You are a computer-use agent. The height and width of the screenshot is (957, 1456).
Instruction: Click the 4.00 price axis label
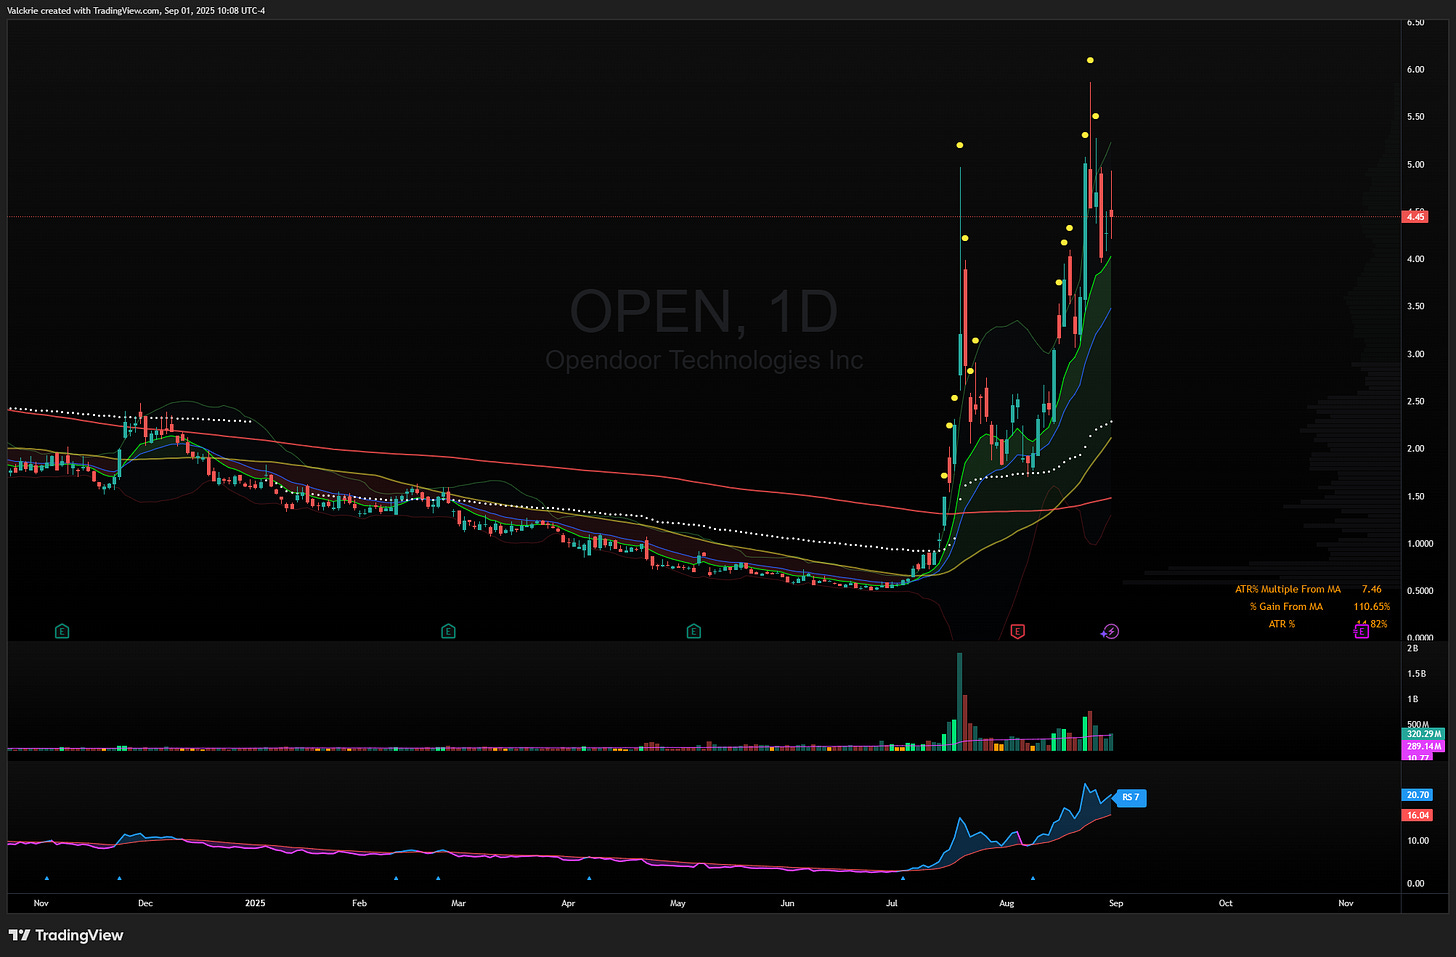1415,259
